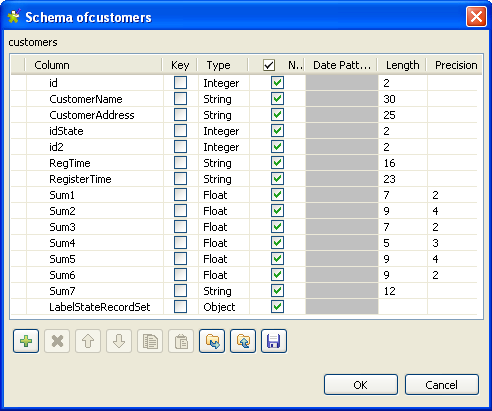Image resolution: width=492 pixels, height=411 pixels.
Task: Select the CustomerAddress name cell
Action: (95, 115)
